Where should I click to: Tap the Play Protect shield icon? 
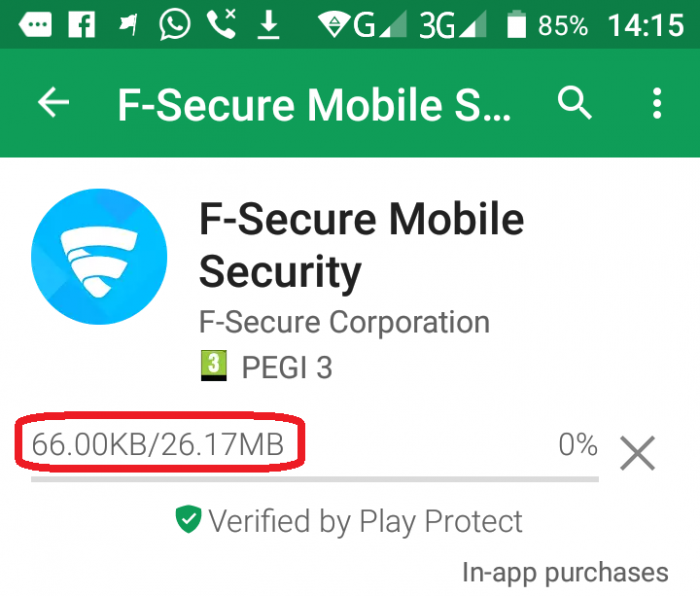pyautogui.click(x=188, y=519)
